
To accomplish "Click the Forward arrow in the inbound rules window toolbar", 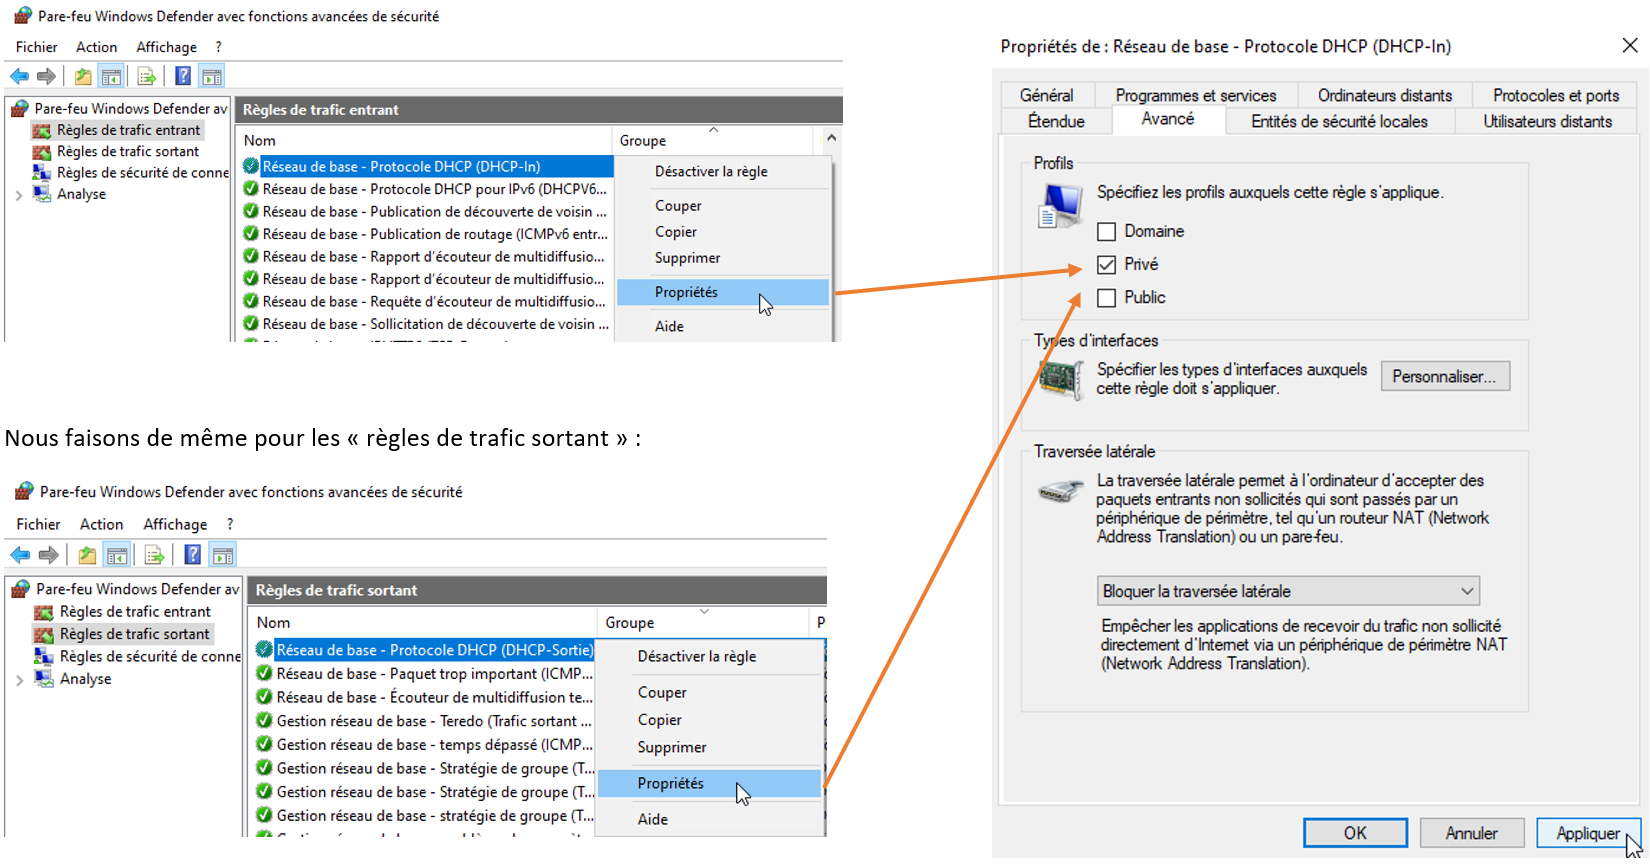I will 46,76.
